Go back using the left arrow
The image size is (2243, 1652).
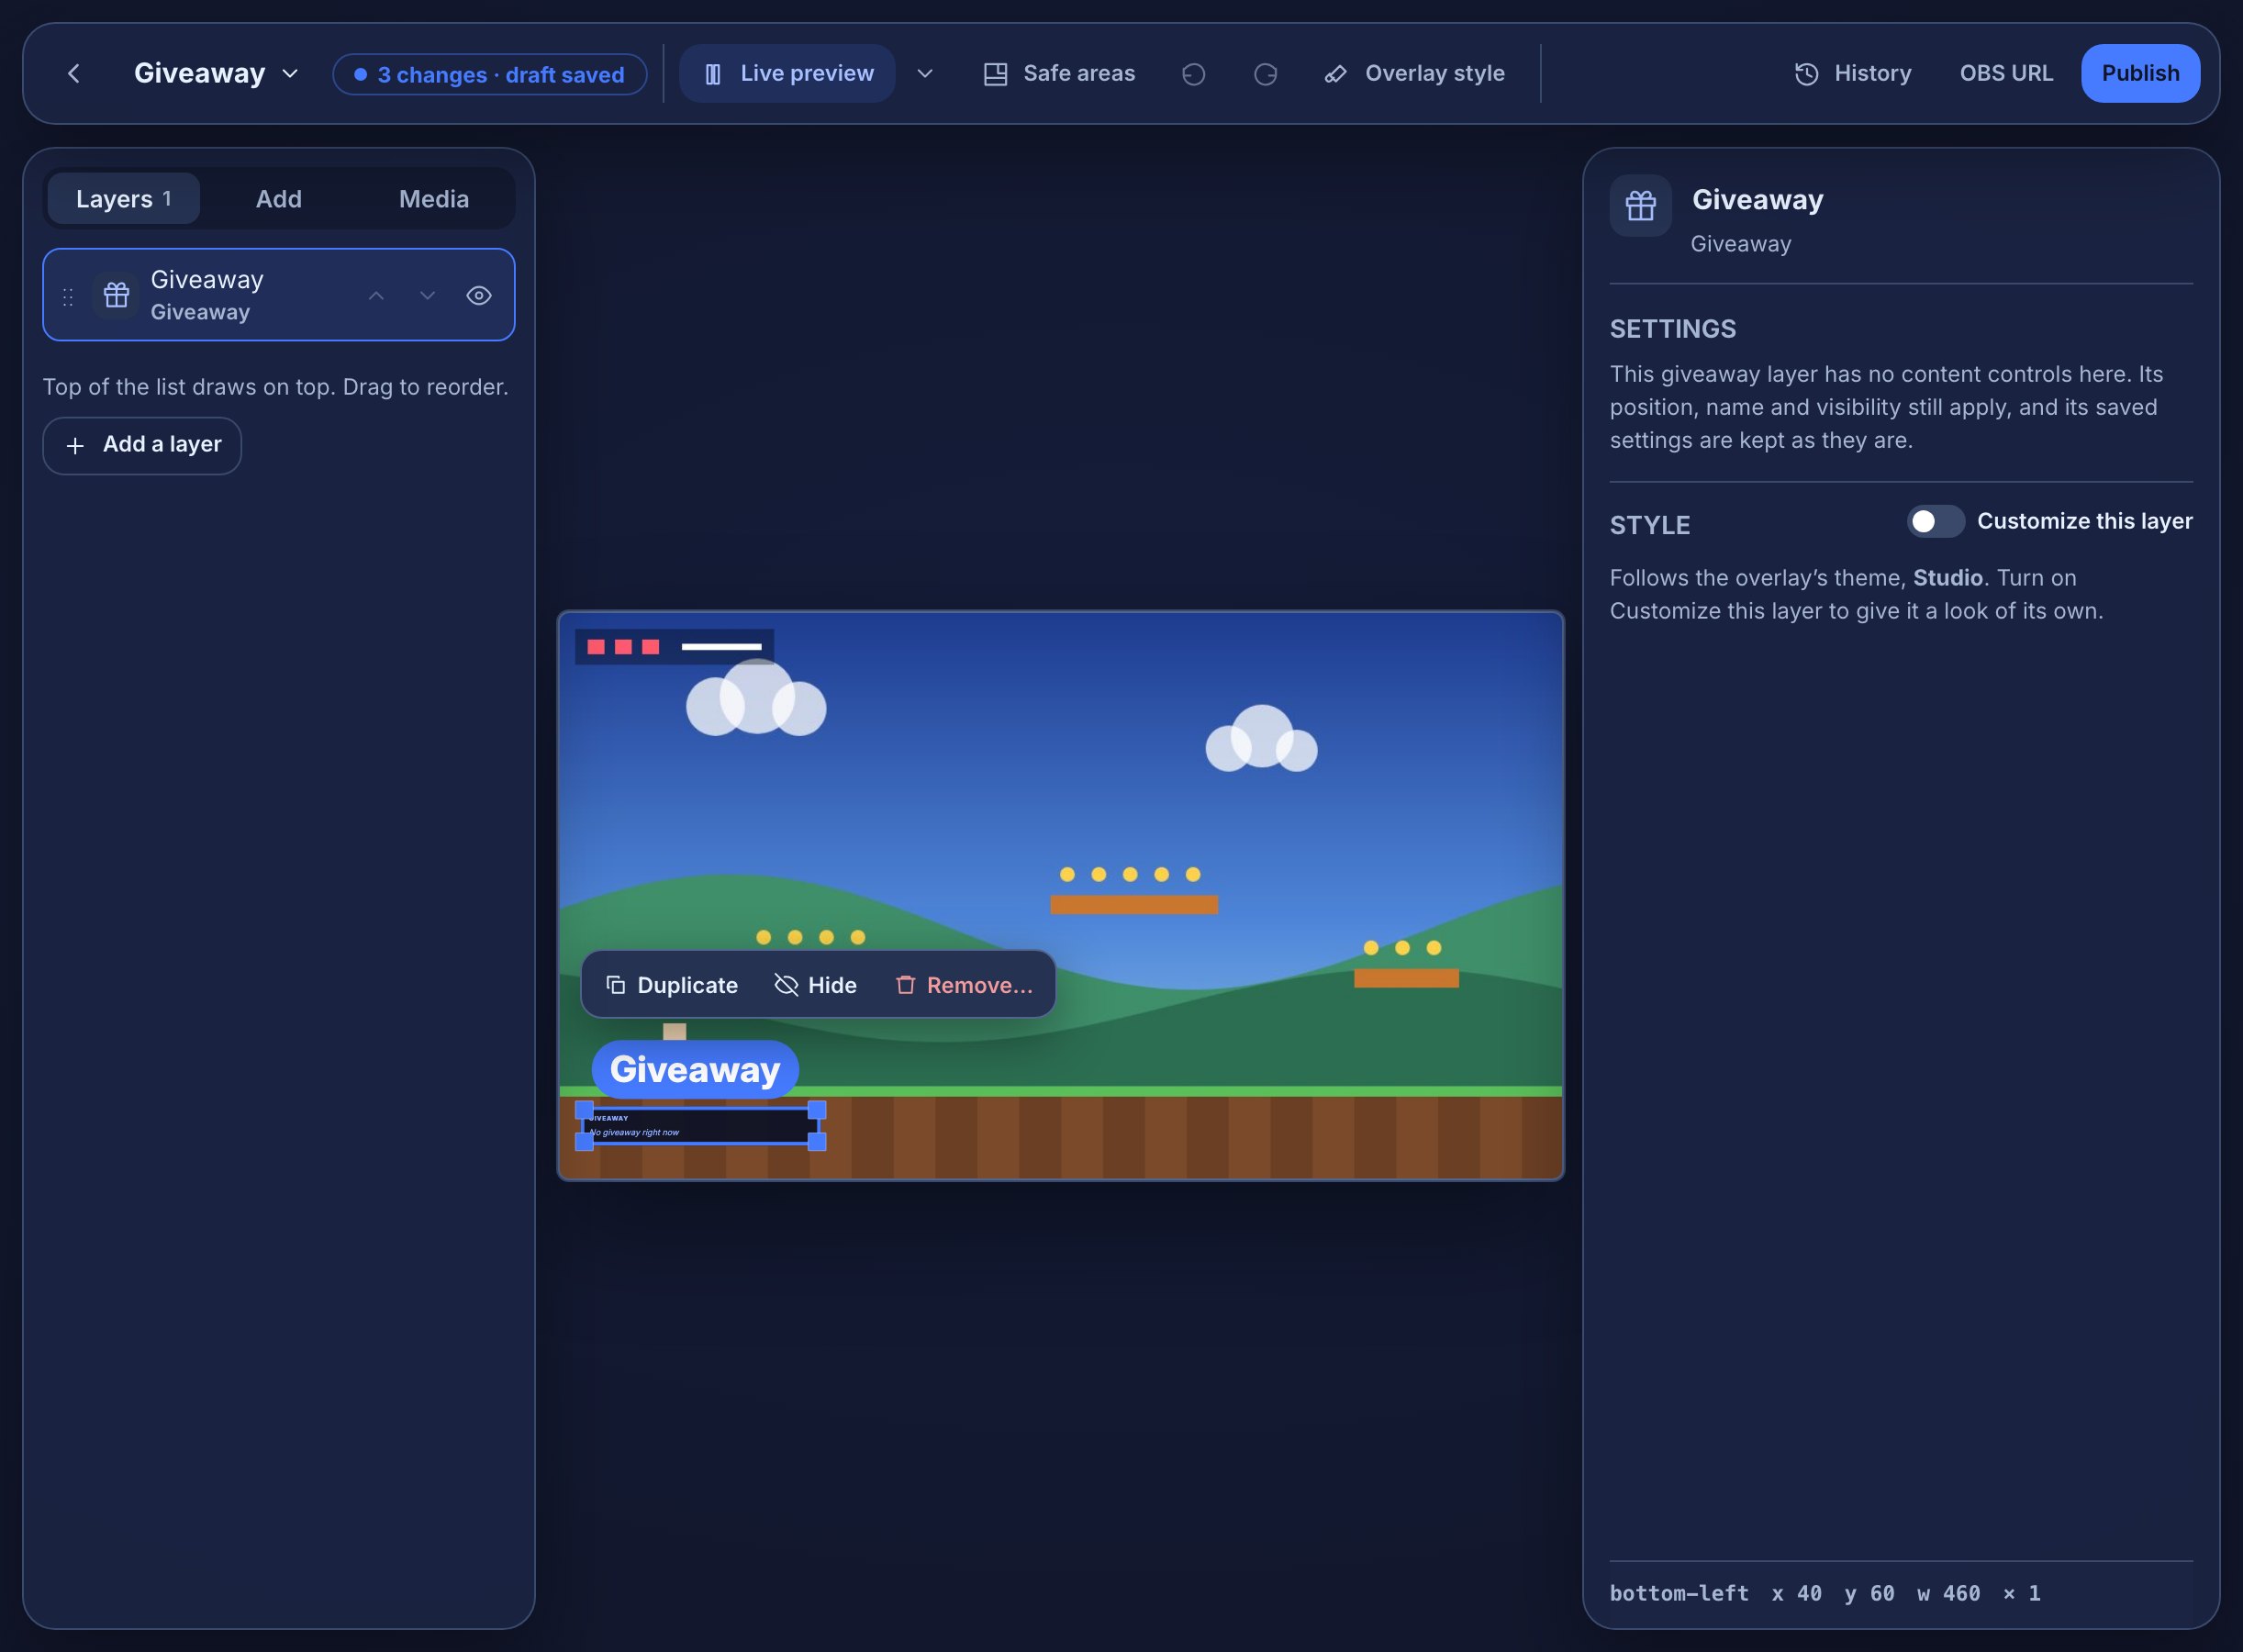pyautogui.click(x=73, y=74)
